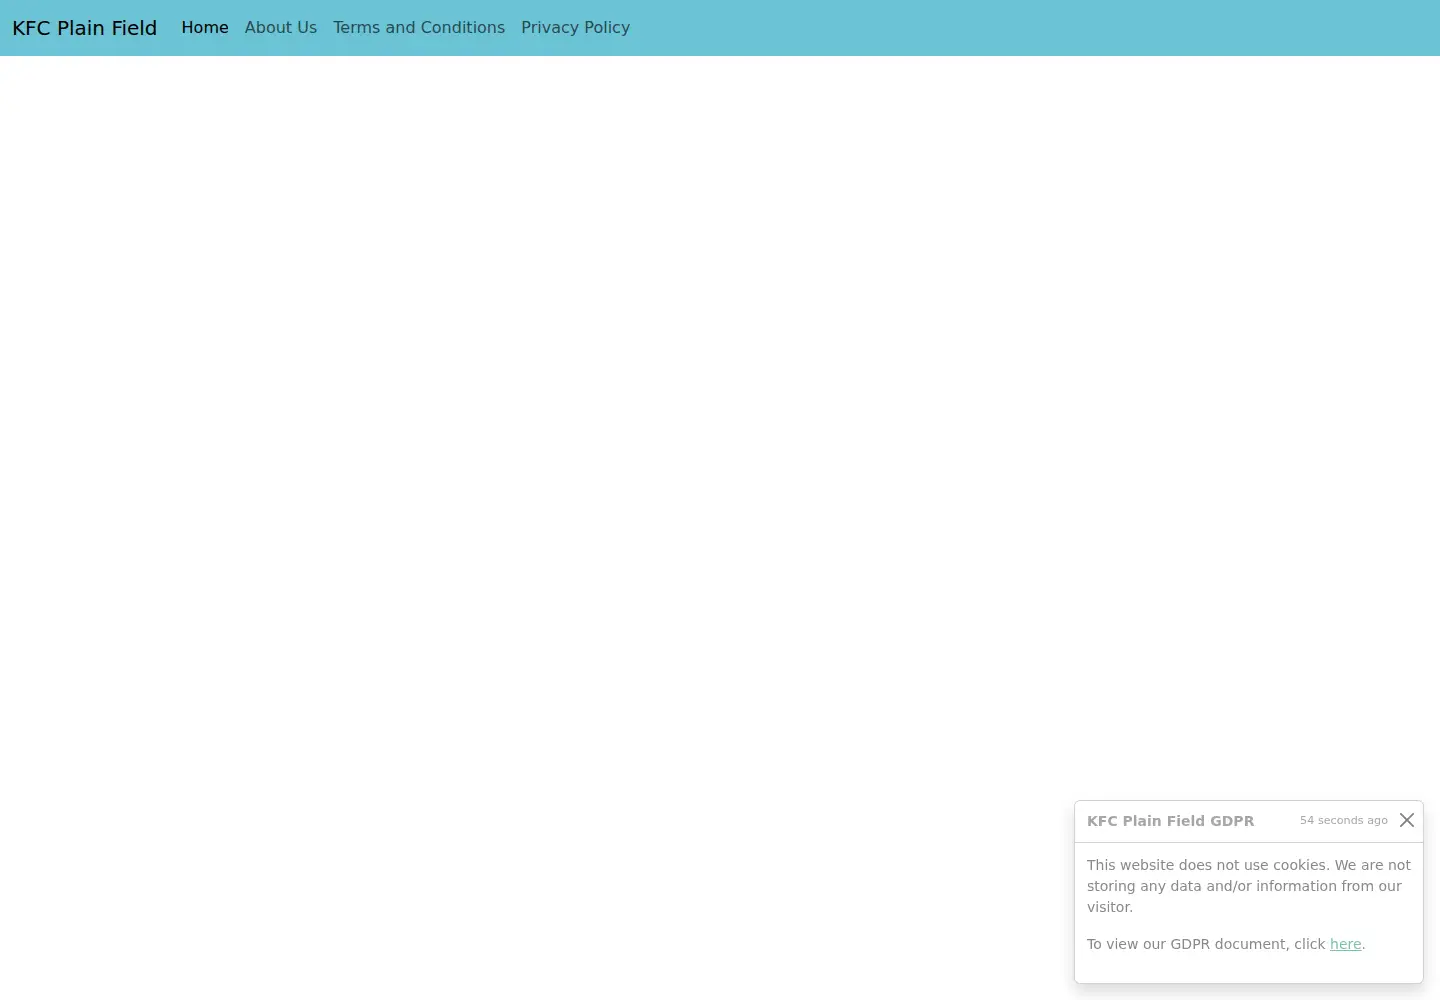Click the 'here' GDPR document link
This screenshot has width=1440, height=1000.
1345,944
